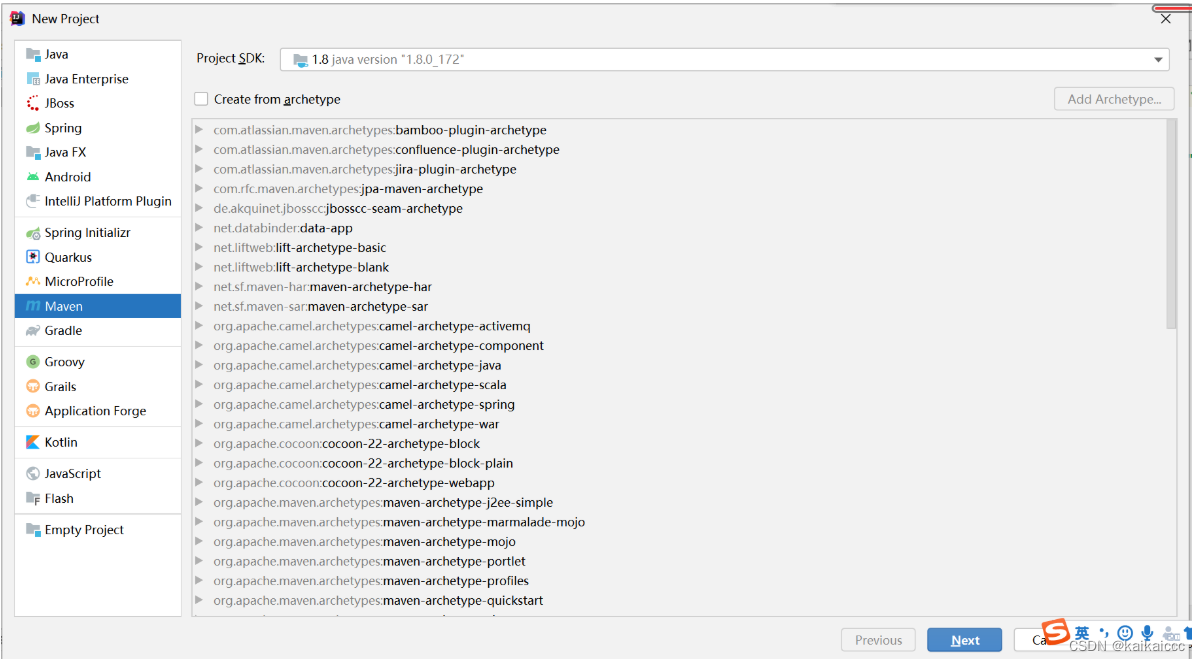Viewport: 1200px width, 661px height.
Task: Click the Previous button
Action: [879, 640]
